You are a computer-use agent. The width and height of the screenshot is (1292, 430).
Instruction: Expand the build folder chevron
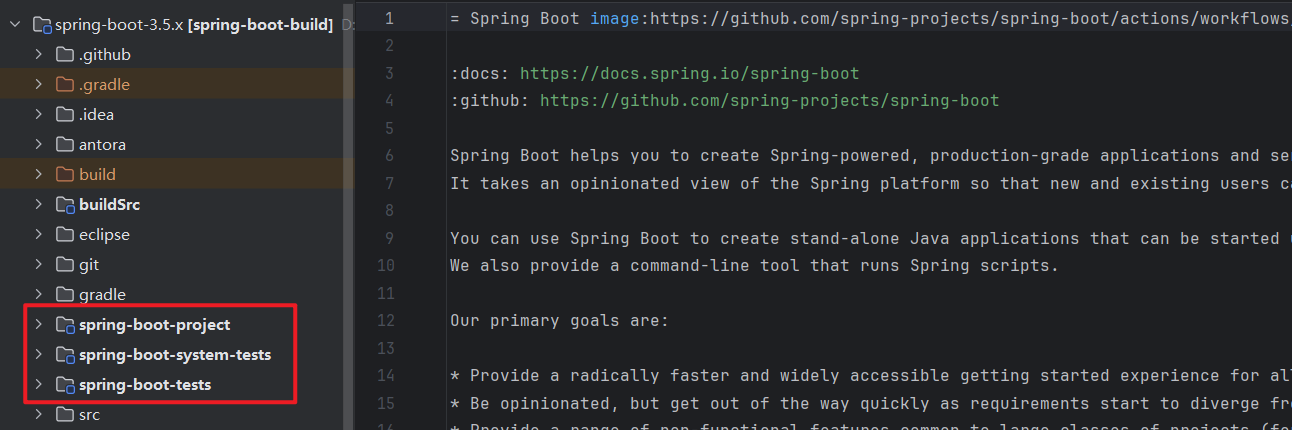pos(38,174)
